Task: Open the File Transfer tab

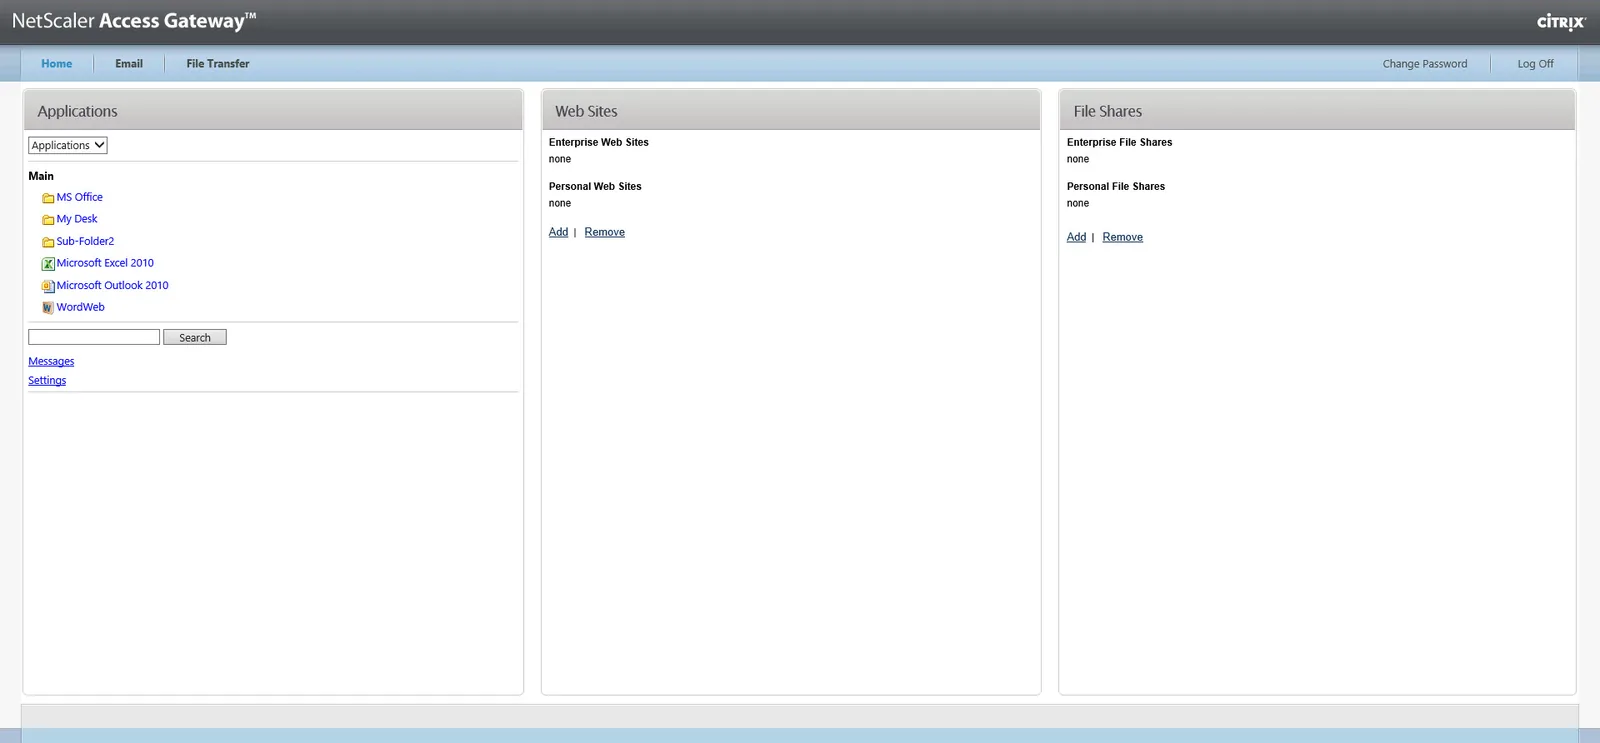Action: [x=218, y=64]
